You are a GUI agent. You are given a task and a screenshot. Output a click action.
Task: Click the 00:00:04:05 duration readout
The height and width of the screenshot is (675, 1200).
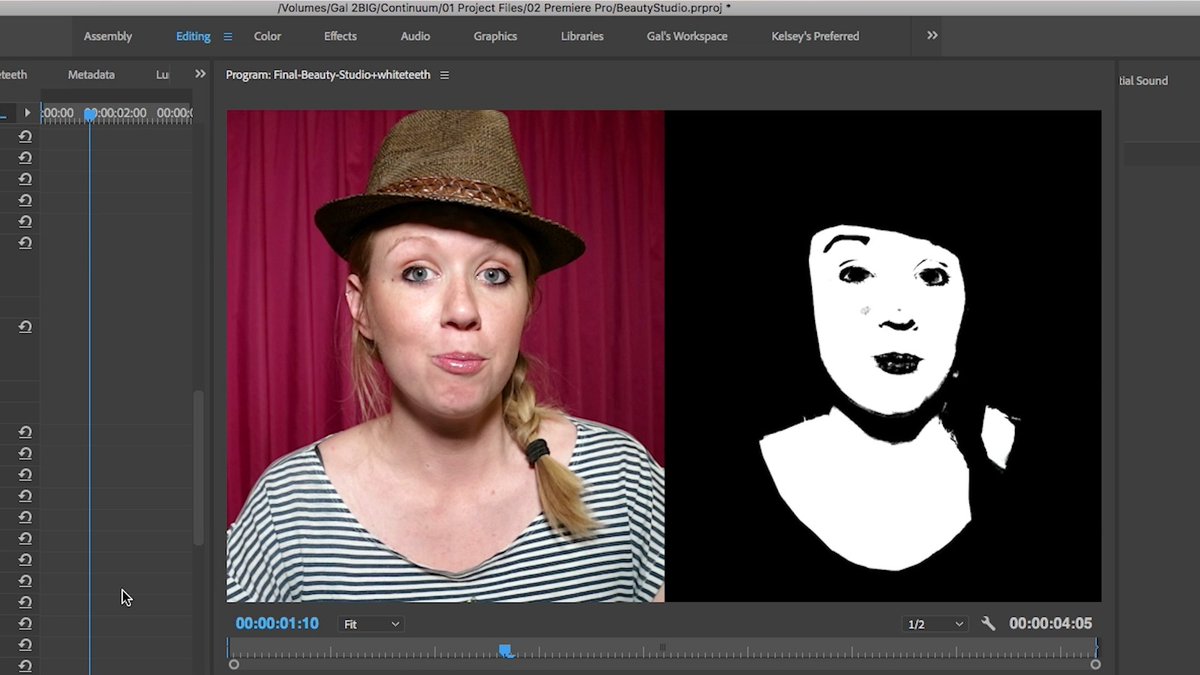[x=1050, y=624]
